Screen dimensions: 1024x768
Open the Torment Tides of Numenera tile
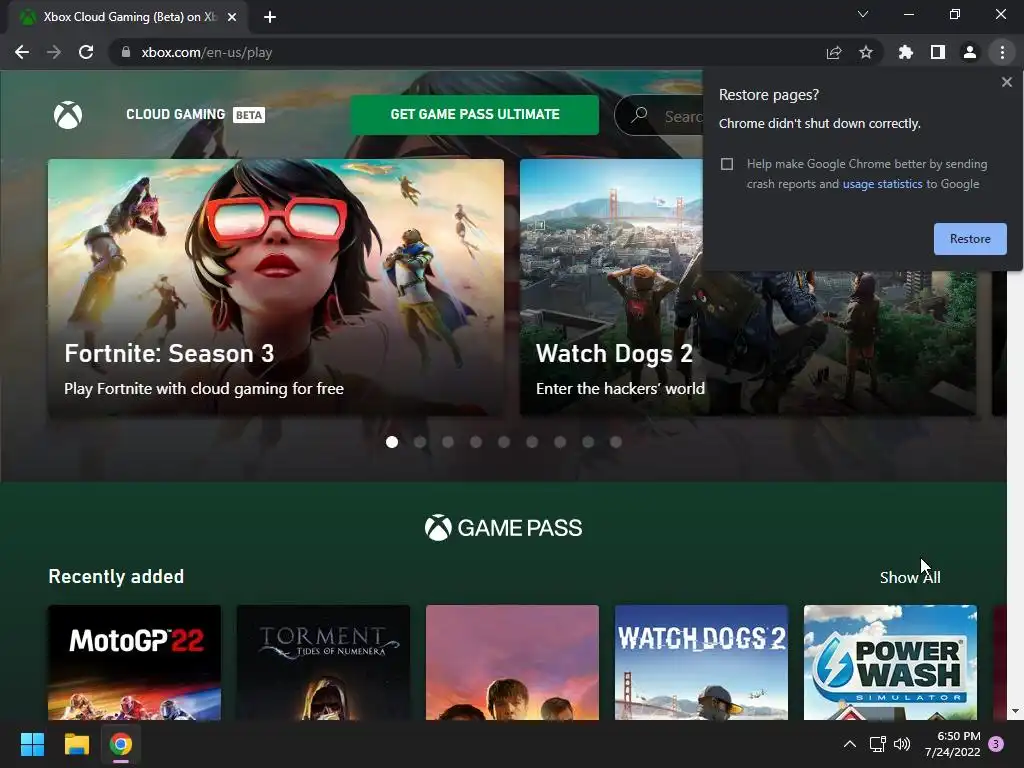tap(323, 662)
